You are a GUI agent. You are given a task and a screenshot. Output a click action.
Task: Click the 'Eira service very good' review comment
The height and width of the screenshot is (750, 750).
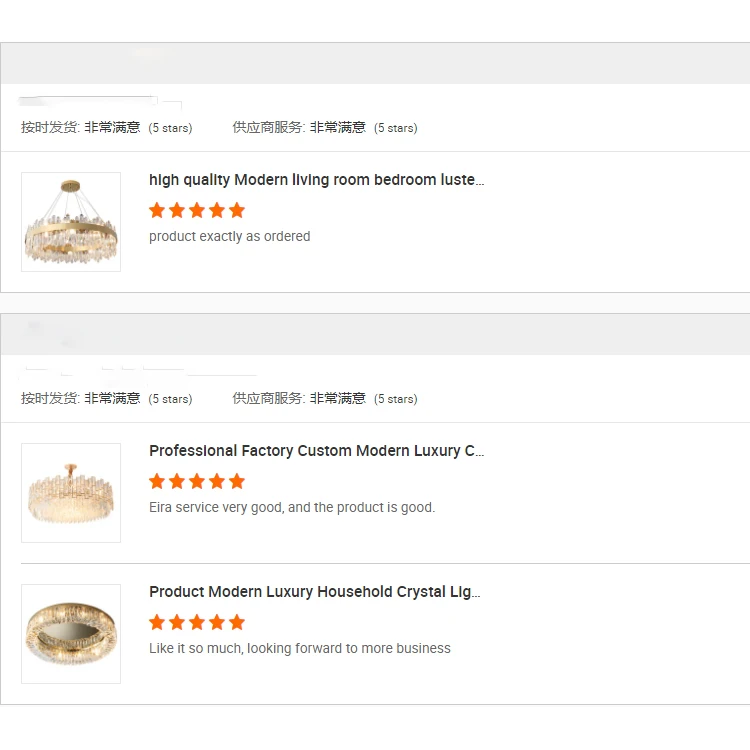coord(292,508)
